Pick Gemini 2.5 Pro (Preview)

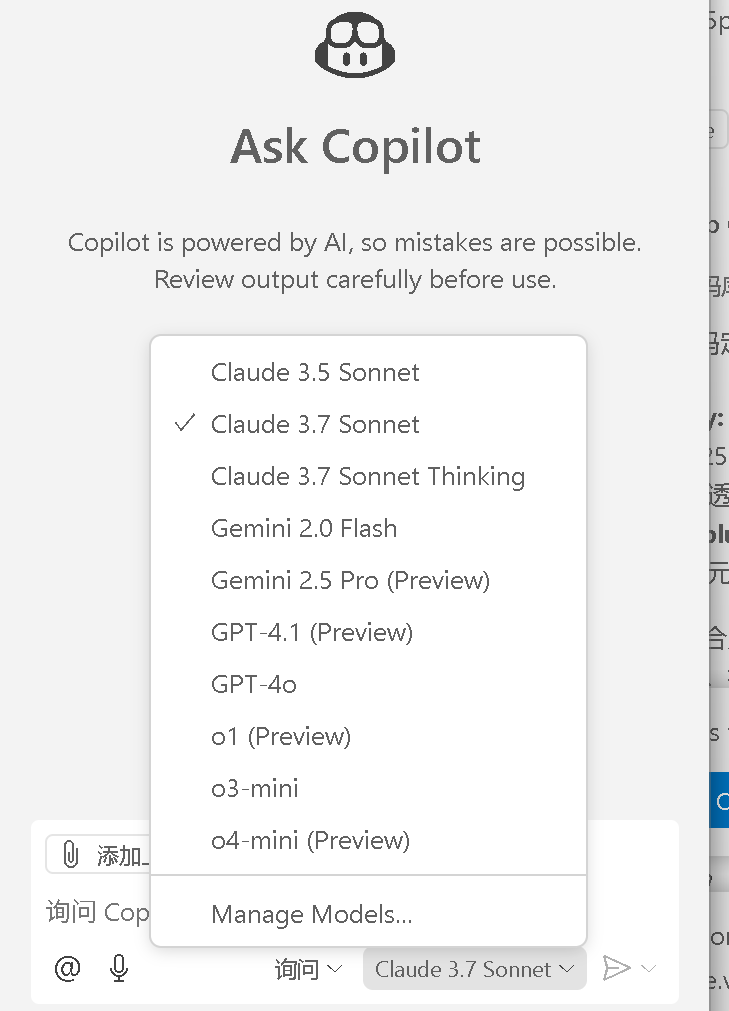pos(350,580)
